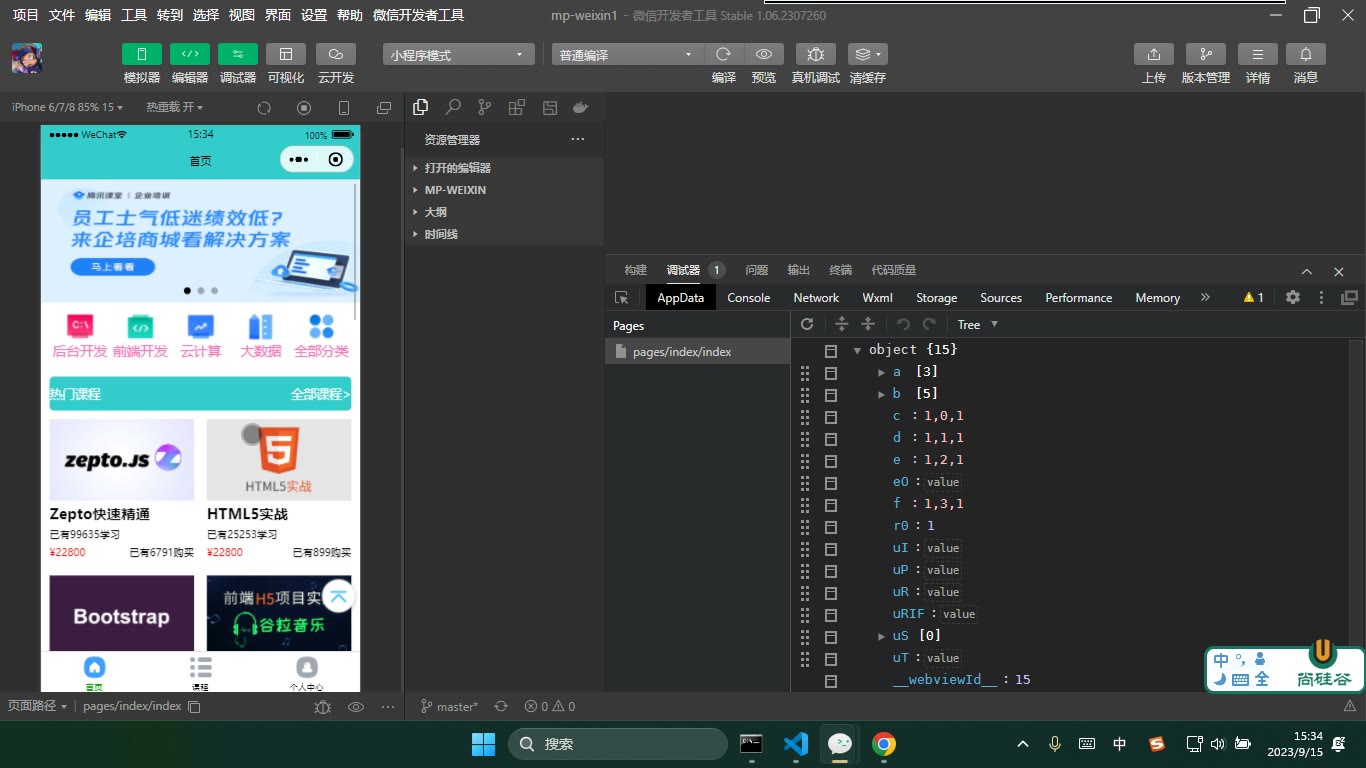Open the 普通编译 compile mode dropdown
The image size is (1366, 768).
point(628,55)
